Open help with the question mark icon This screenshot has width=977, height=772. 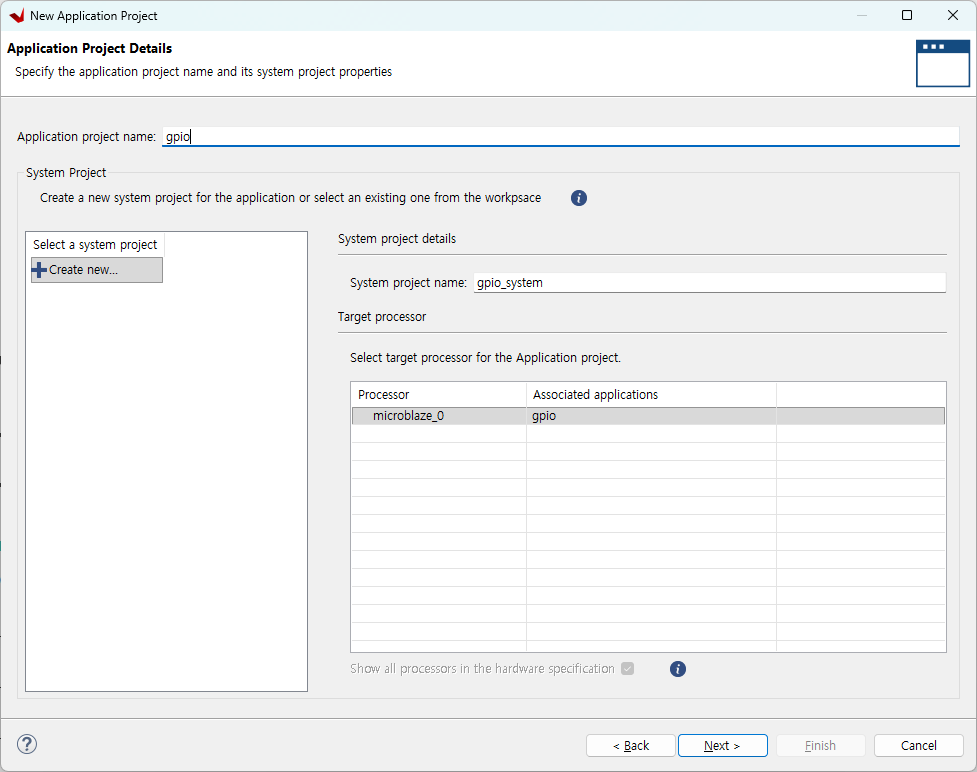click(x=27, y=744)
